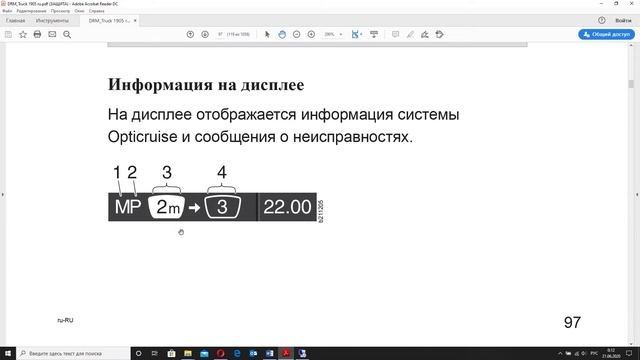Open the notification center icon
The width and height of the screenshot is (640, 360).
(x=629, y=353)
